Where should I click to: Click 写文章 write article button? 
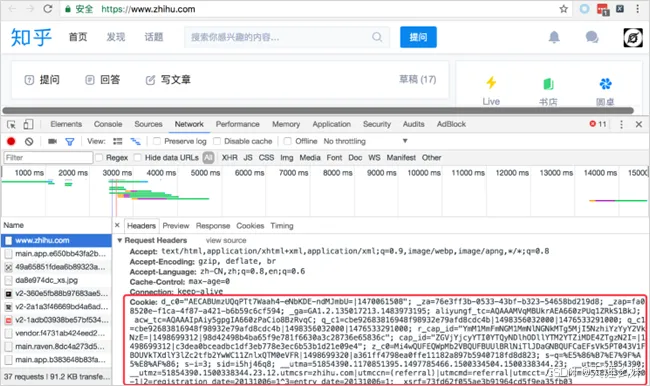click(x=168, y=80)
